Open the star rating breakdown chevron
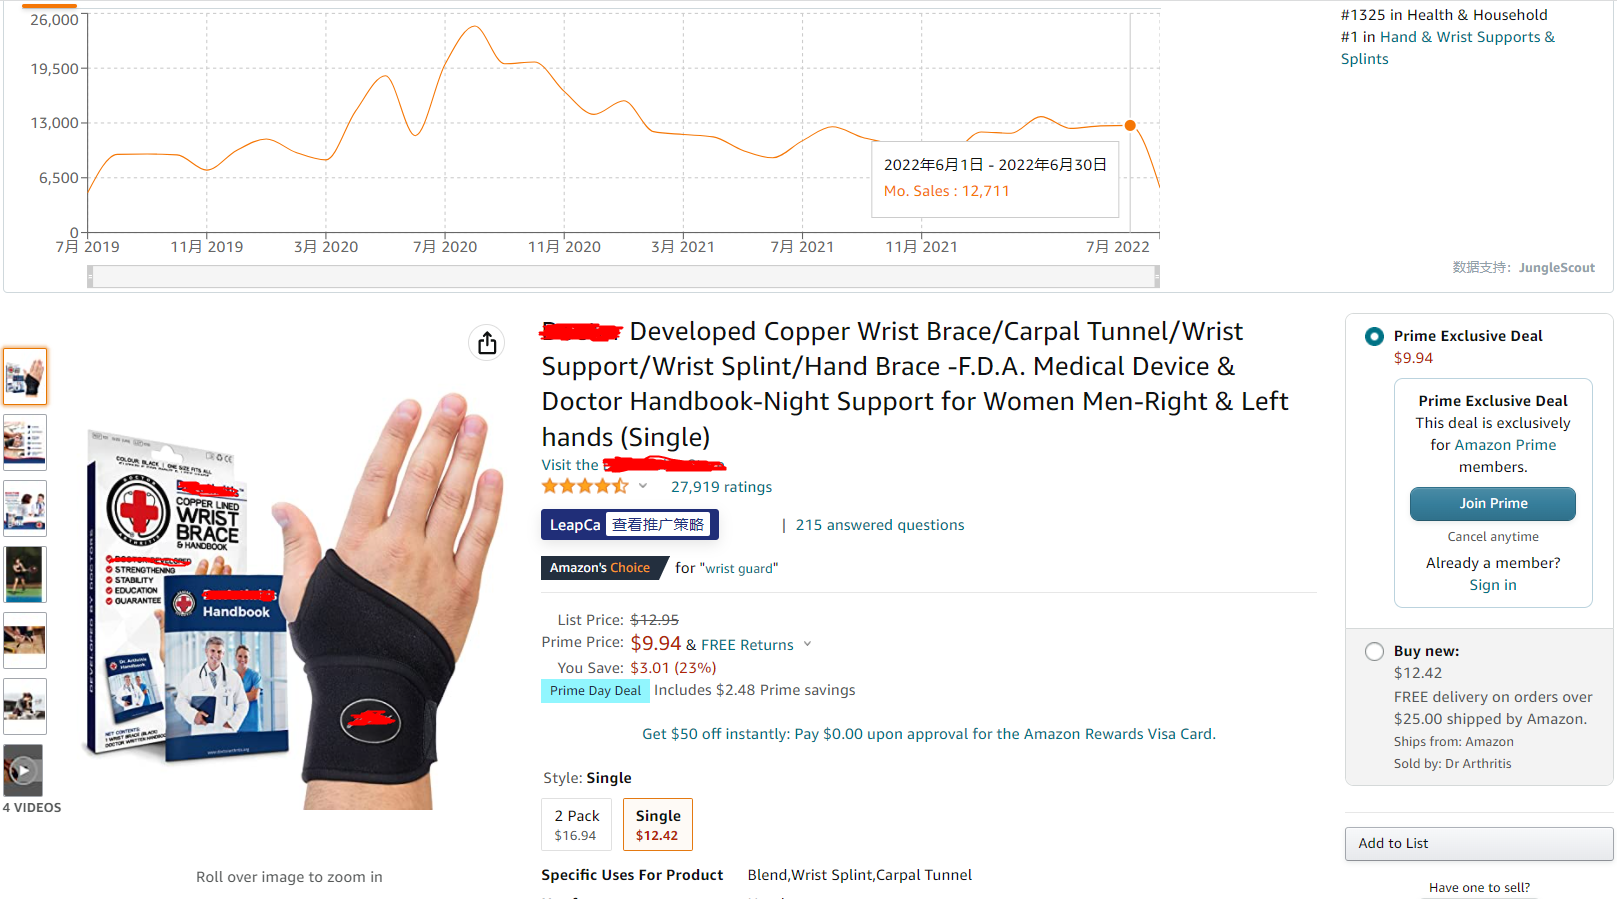The width and height of the screenshot is (1617, 899). click(643, 486)
